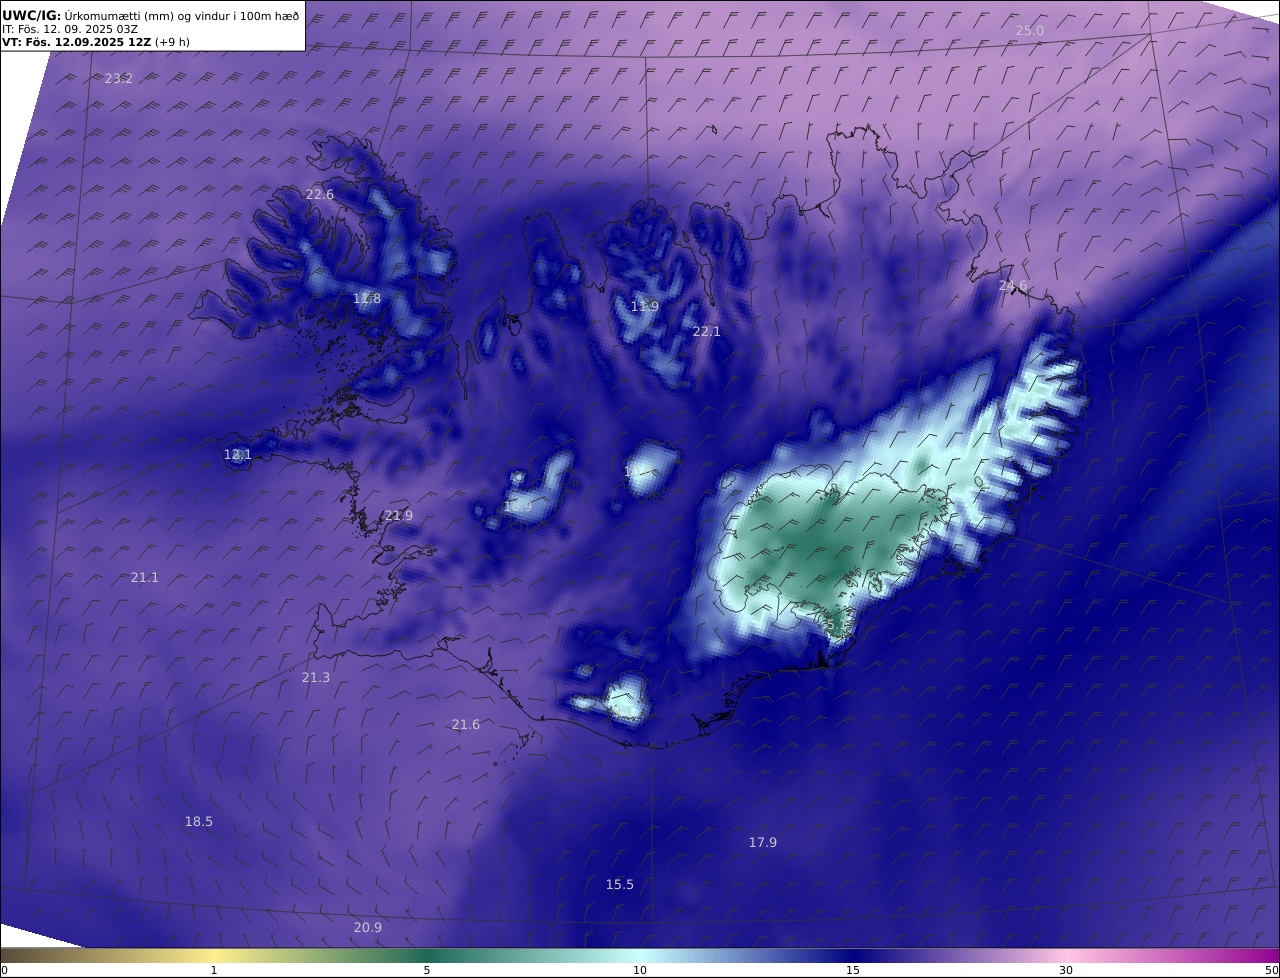This screenshot has height=978, width=1280.
Task: Click the 10 tick on the color scale
Action: click(x=640, y=970)
